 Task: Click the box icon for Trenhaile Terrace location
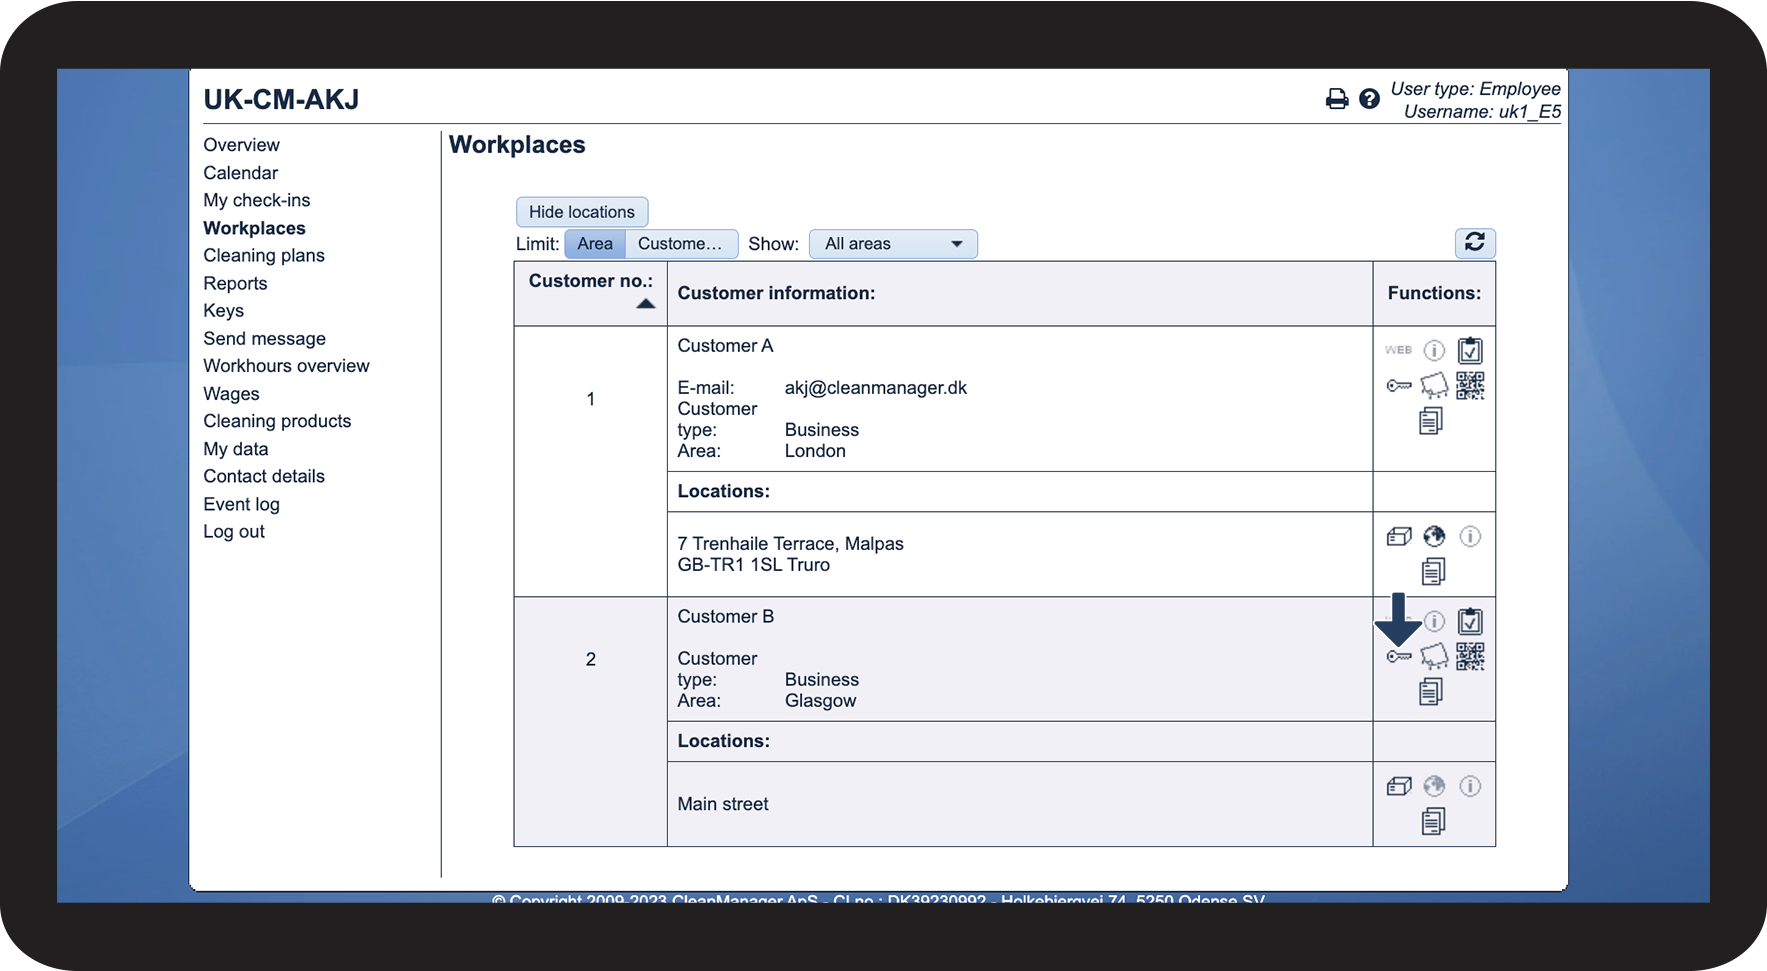point(1399,537)
